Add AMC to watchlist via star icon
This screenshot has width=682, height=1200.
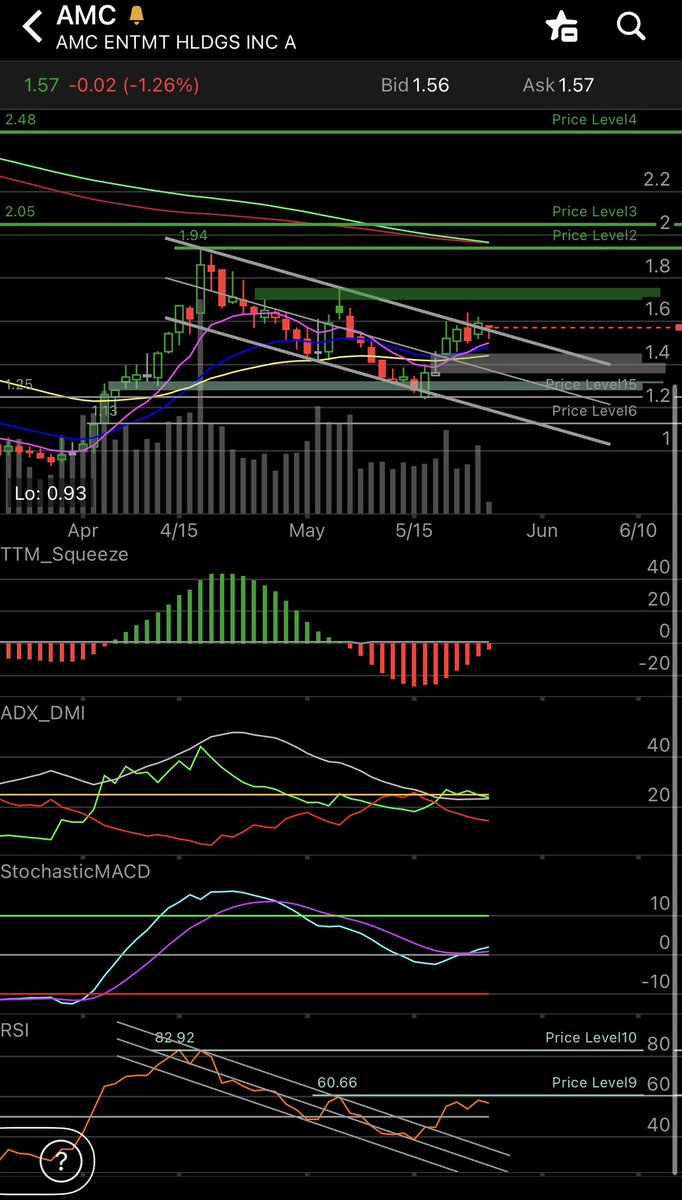562,27
